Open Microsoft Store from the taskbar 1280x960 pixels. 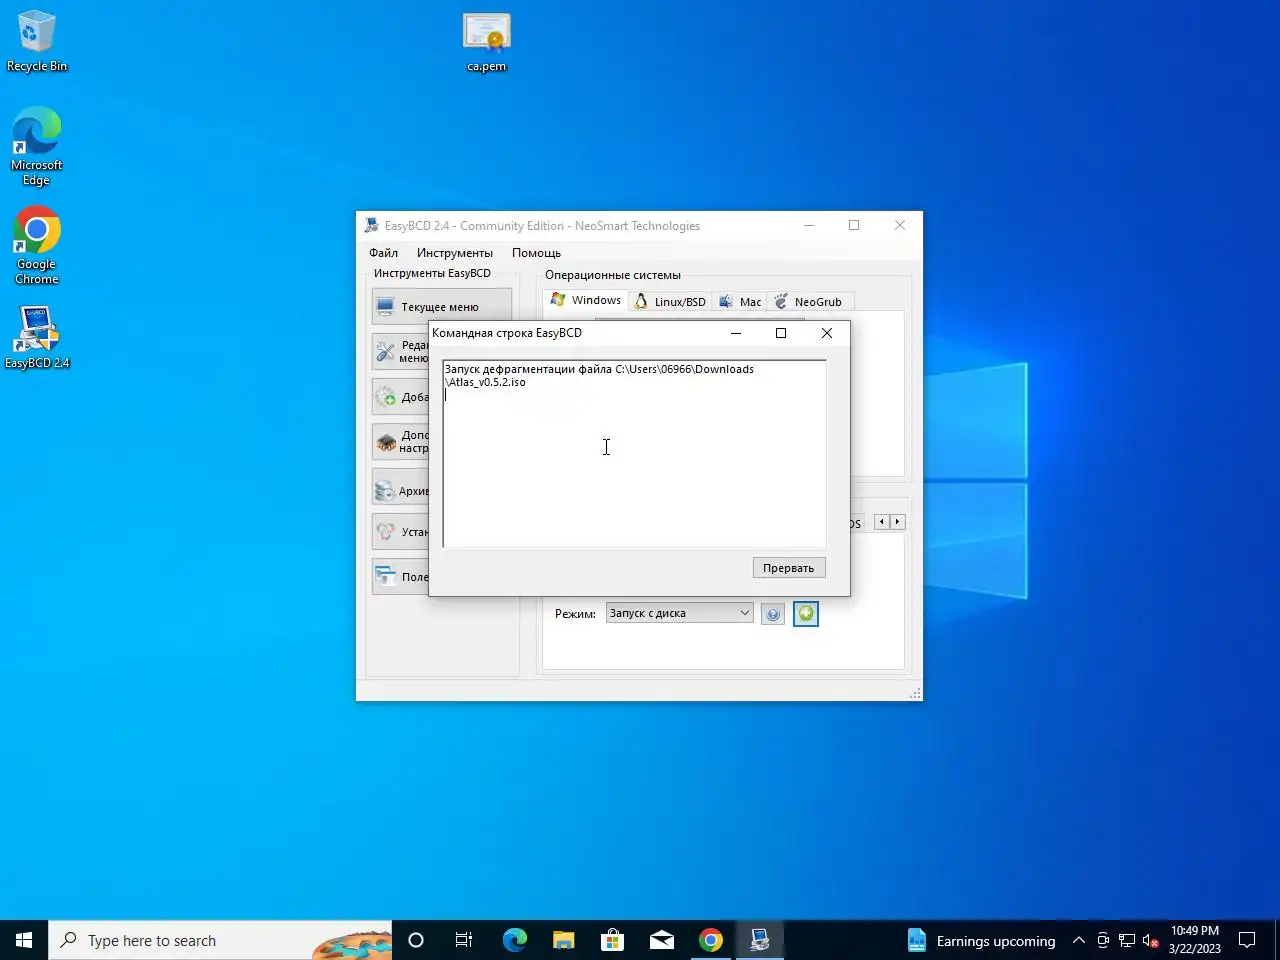(x=612, y=940)
